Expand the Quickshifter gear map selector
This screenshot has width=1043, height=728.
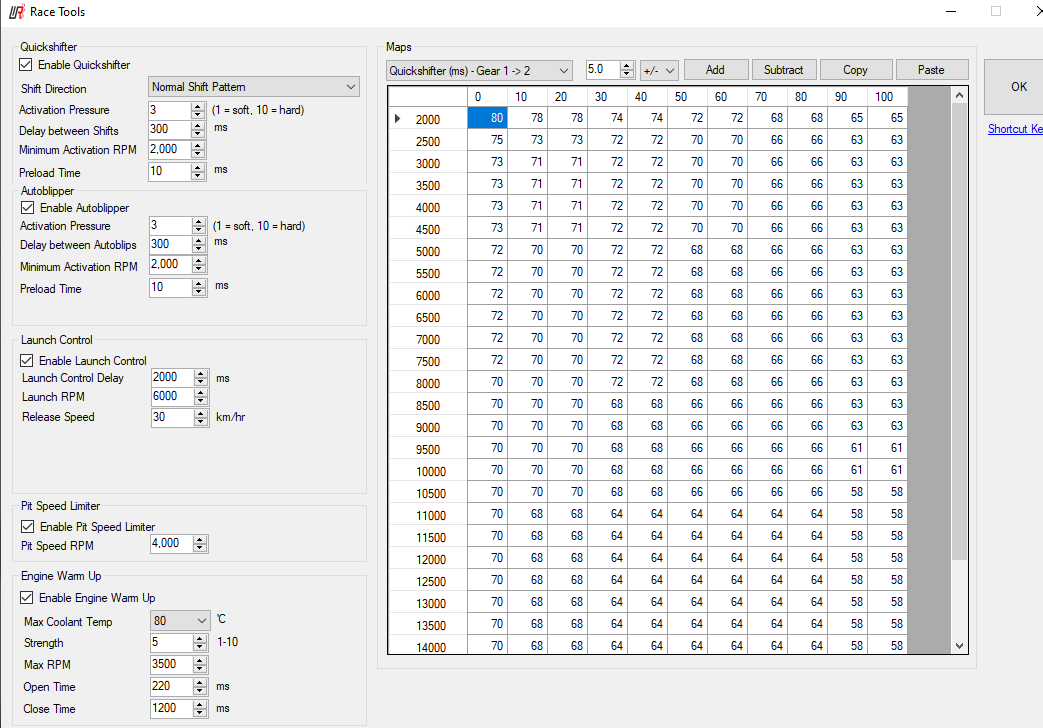(479, 70)
